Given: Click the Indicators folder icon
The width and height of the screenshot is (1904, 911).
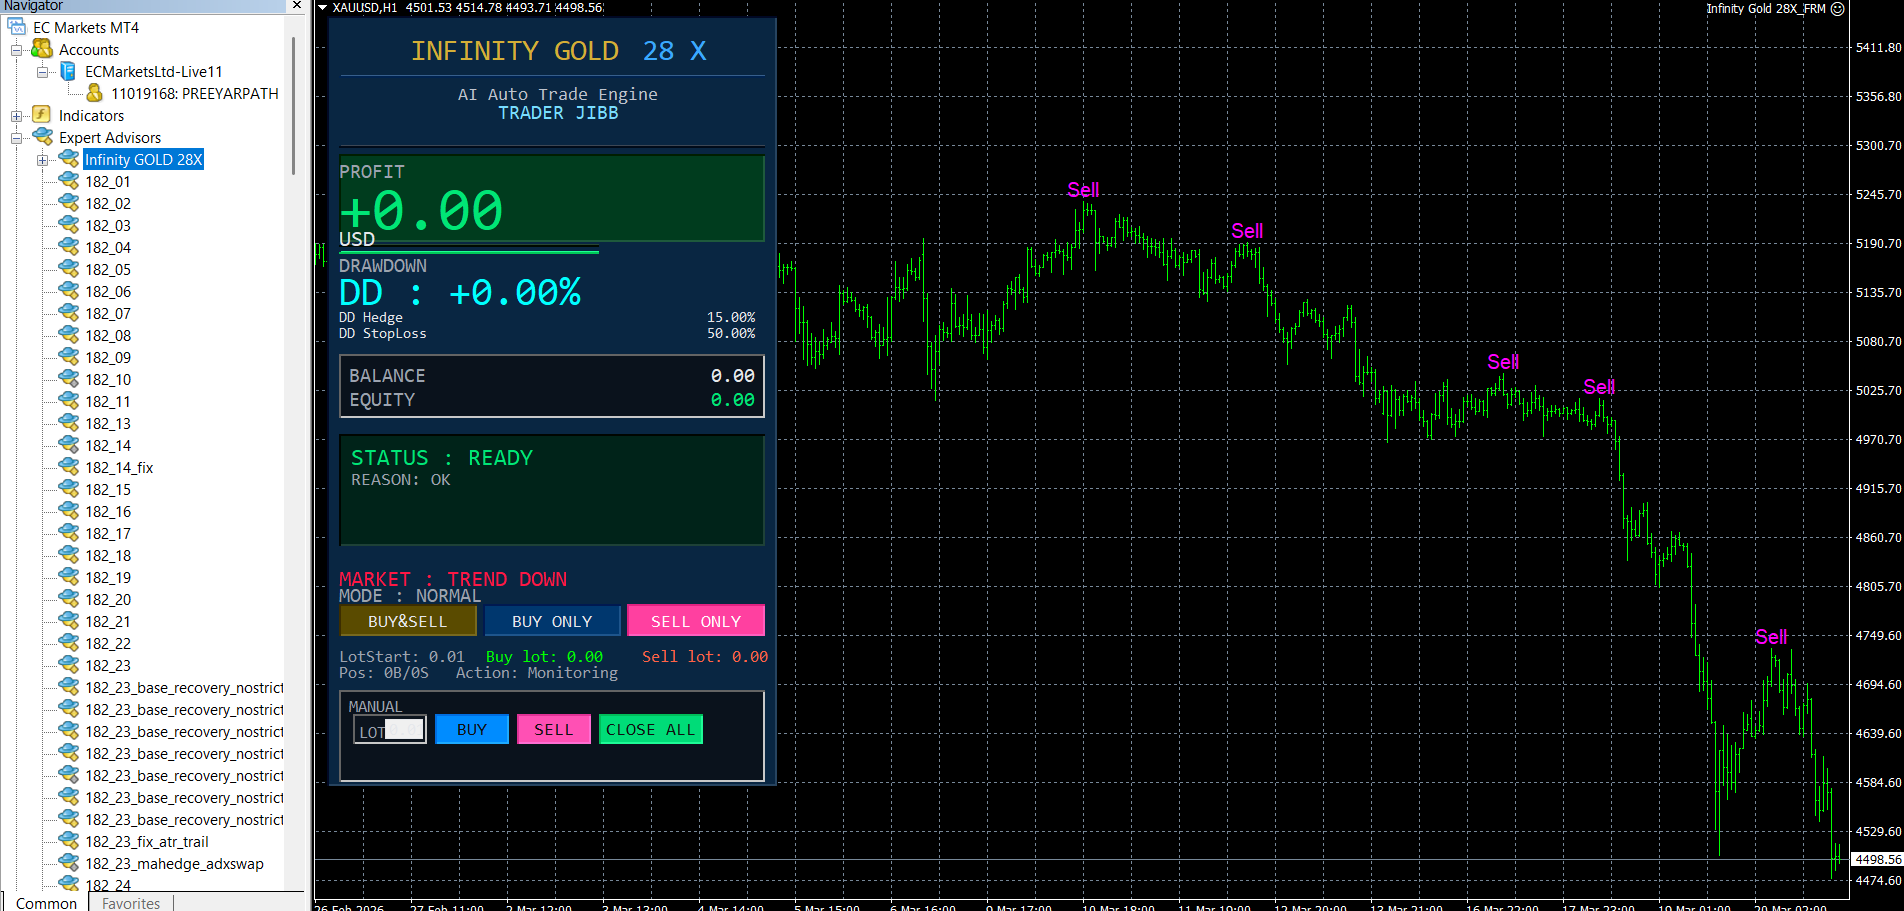Looking at the screenshot, I should coord(42,115).
